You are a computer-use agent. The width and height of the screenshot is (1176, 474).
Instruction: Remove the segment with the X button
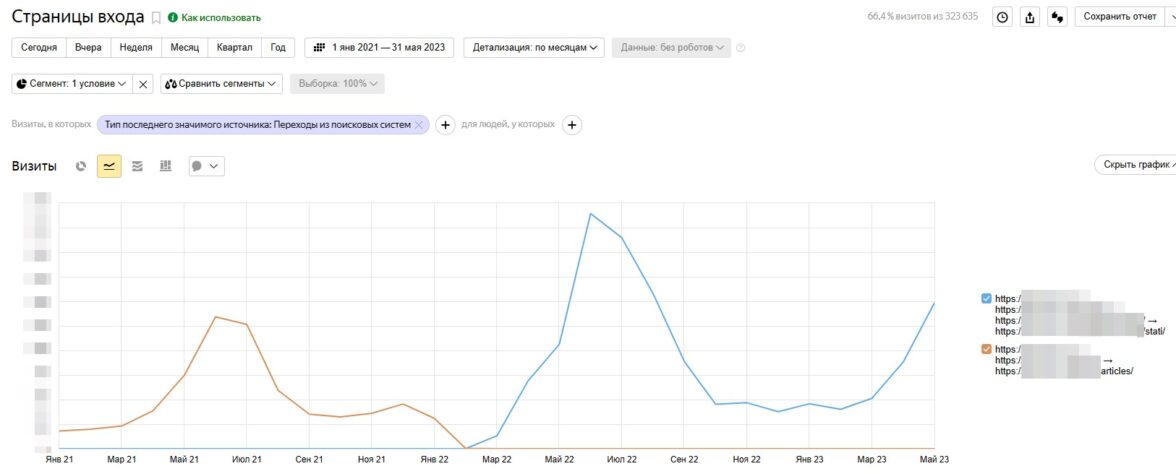[143, 84]
